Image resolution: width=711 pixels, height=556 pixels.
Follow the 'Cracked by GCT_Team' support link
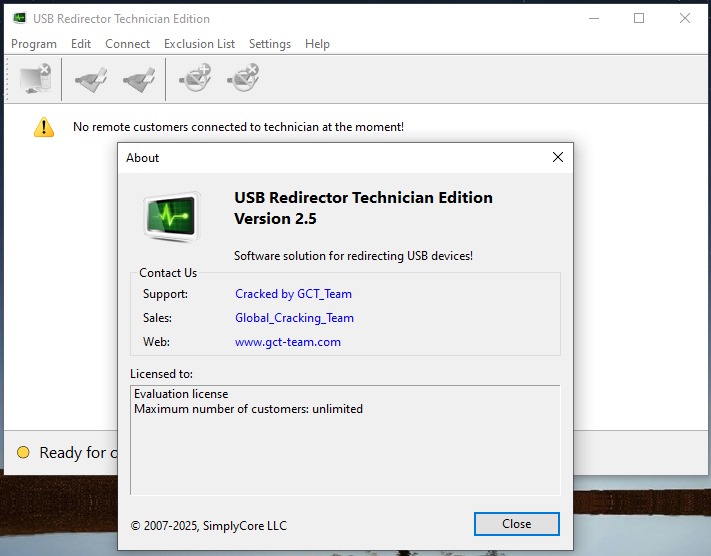pyautogui.click(x=293, y=294)
